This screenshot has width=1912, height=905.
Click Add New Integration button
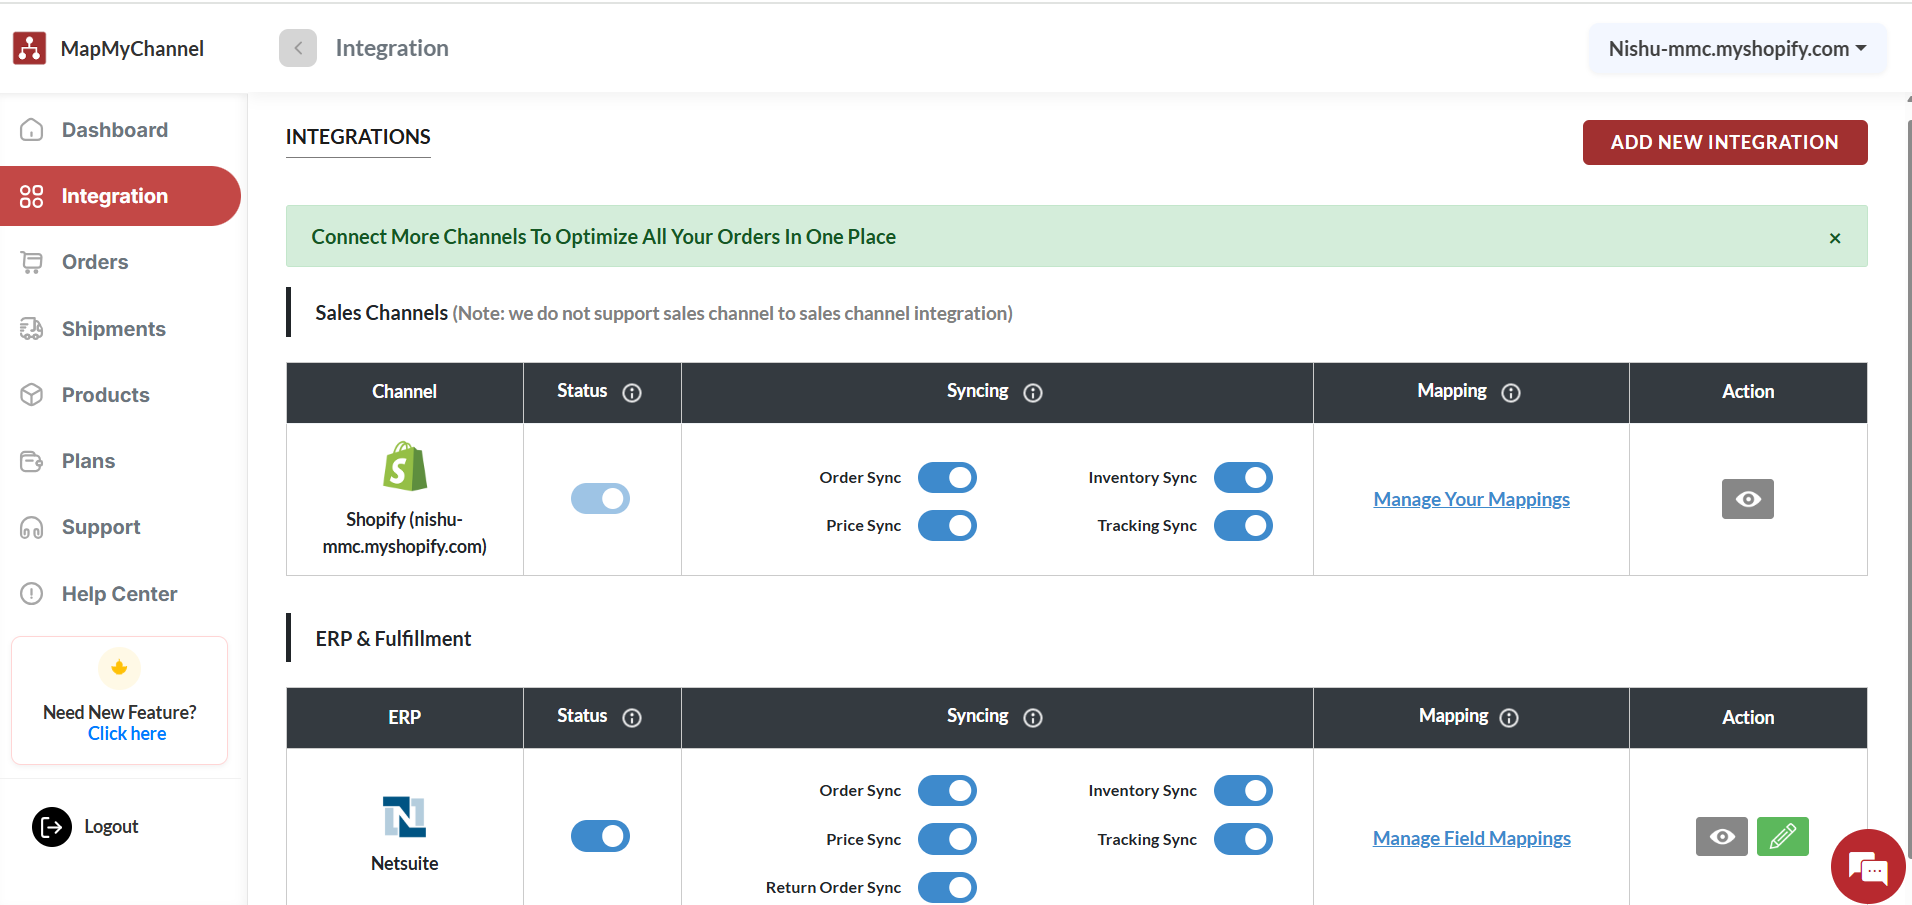[1724, 142]
